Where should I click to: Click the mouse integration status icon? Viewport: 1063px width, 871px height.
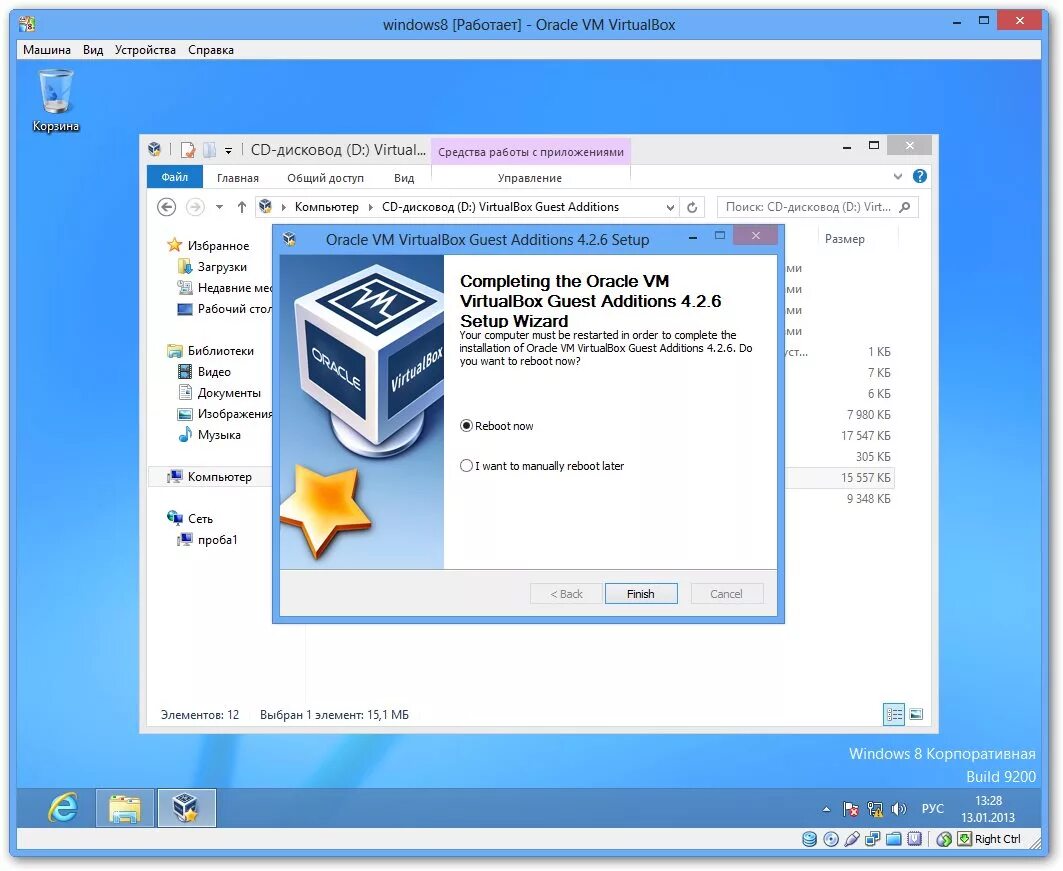tap(944, 839)
